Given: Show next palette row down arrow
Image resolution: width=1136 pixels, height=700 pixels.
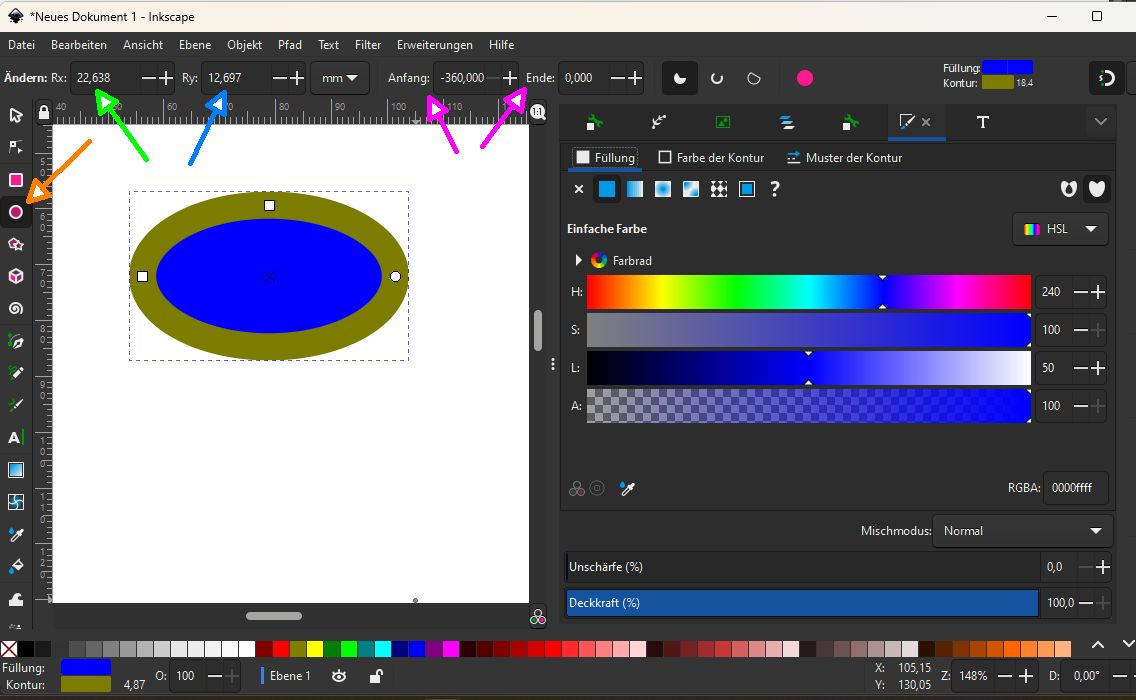Looking at the screenshot, I should coord(1128,644).
